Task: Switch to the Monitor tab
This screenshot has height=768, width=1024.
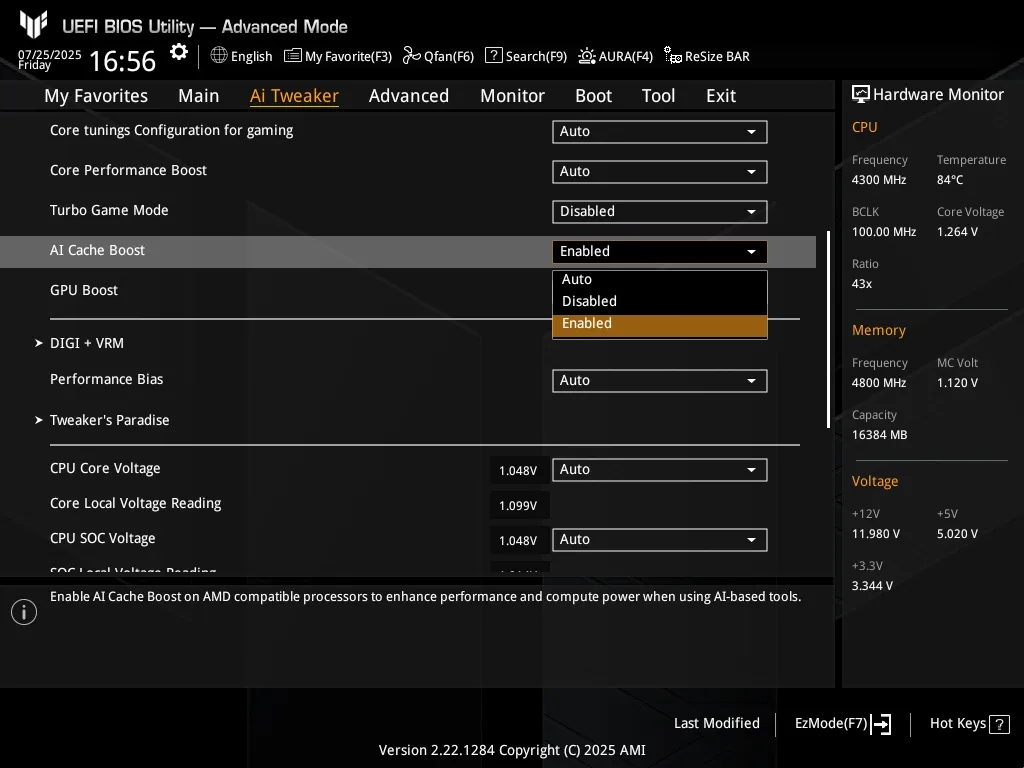Action: [512, 95]
